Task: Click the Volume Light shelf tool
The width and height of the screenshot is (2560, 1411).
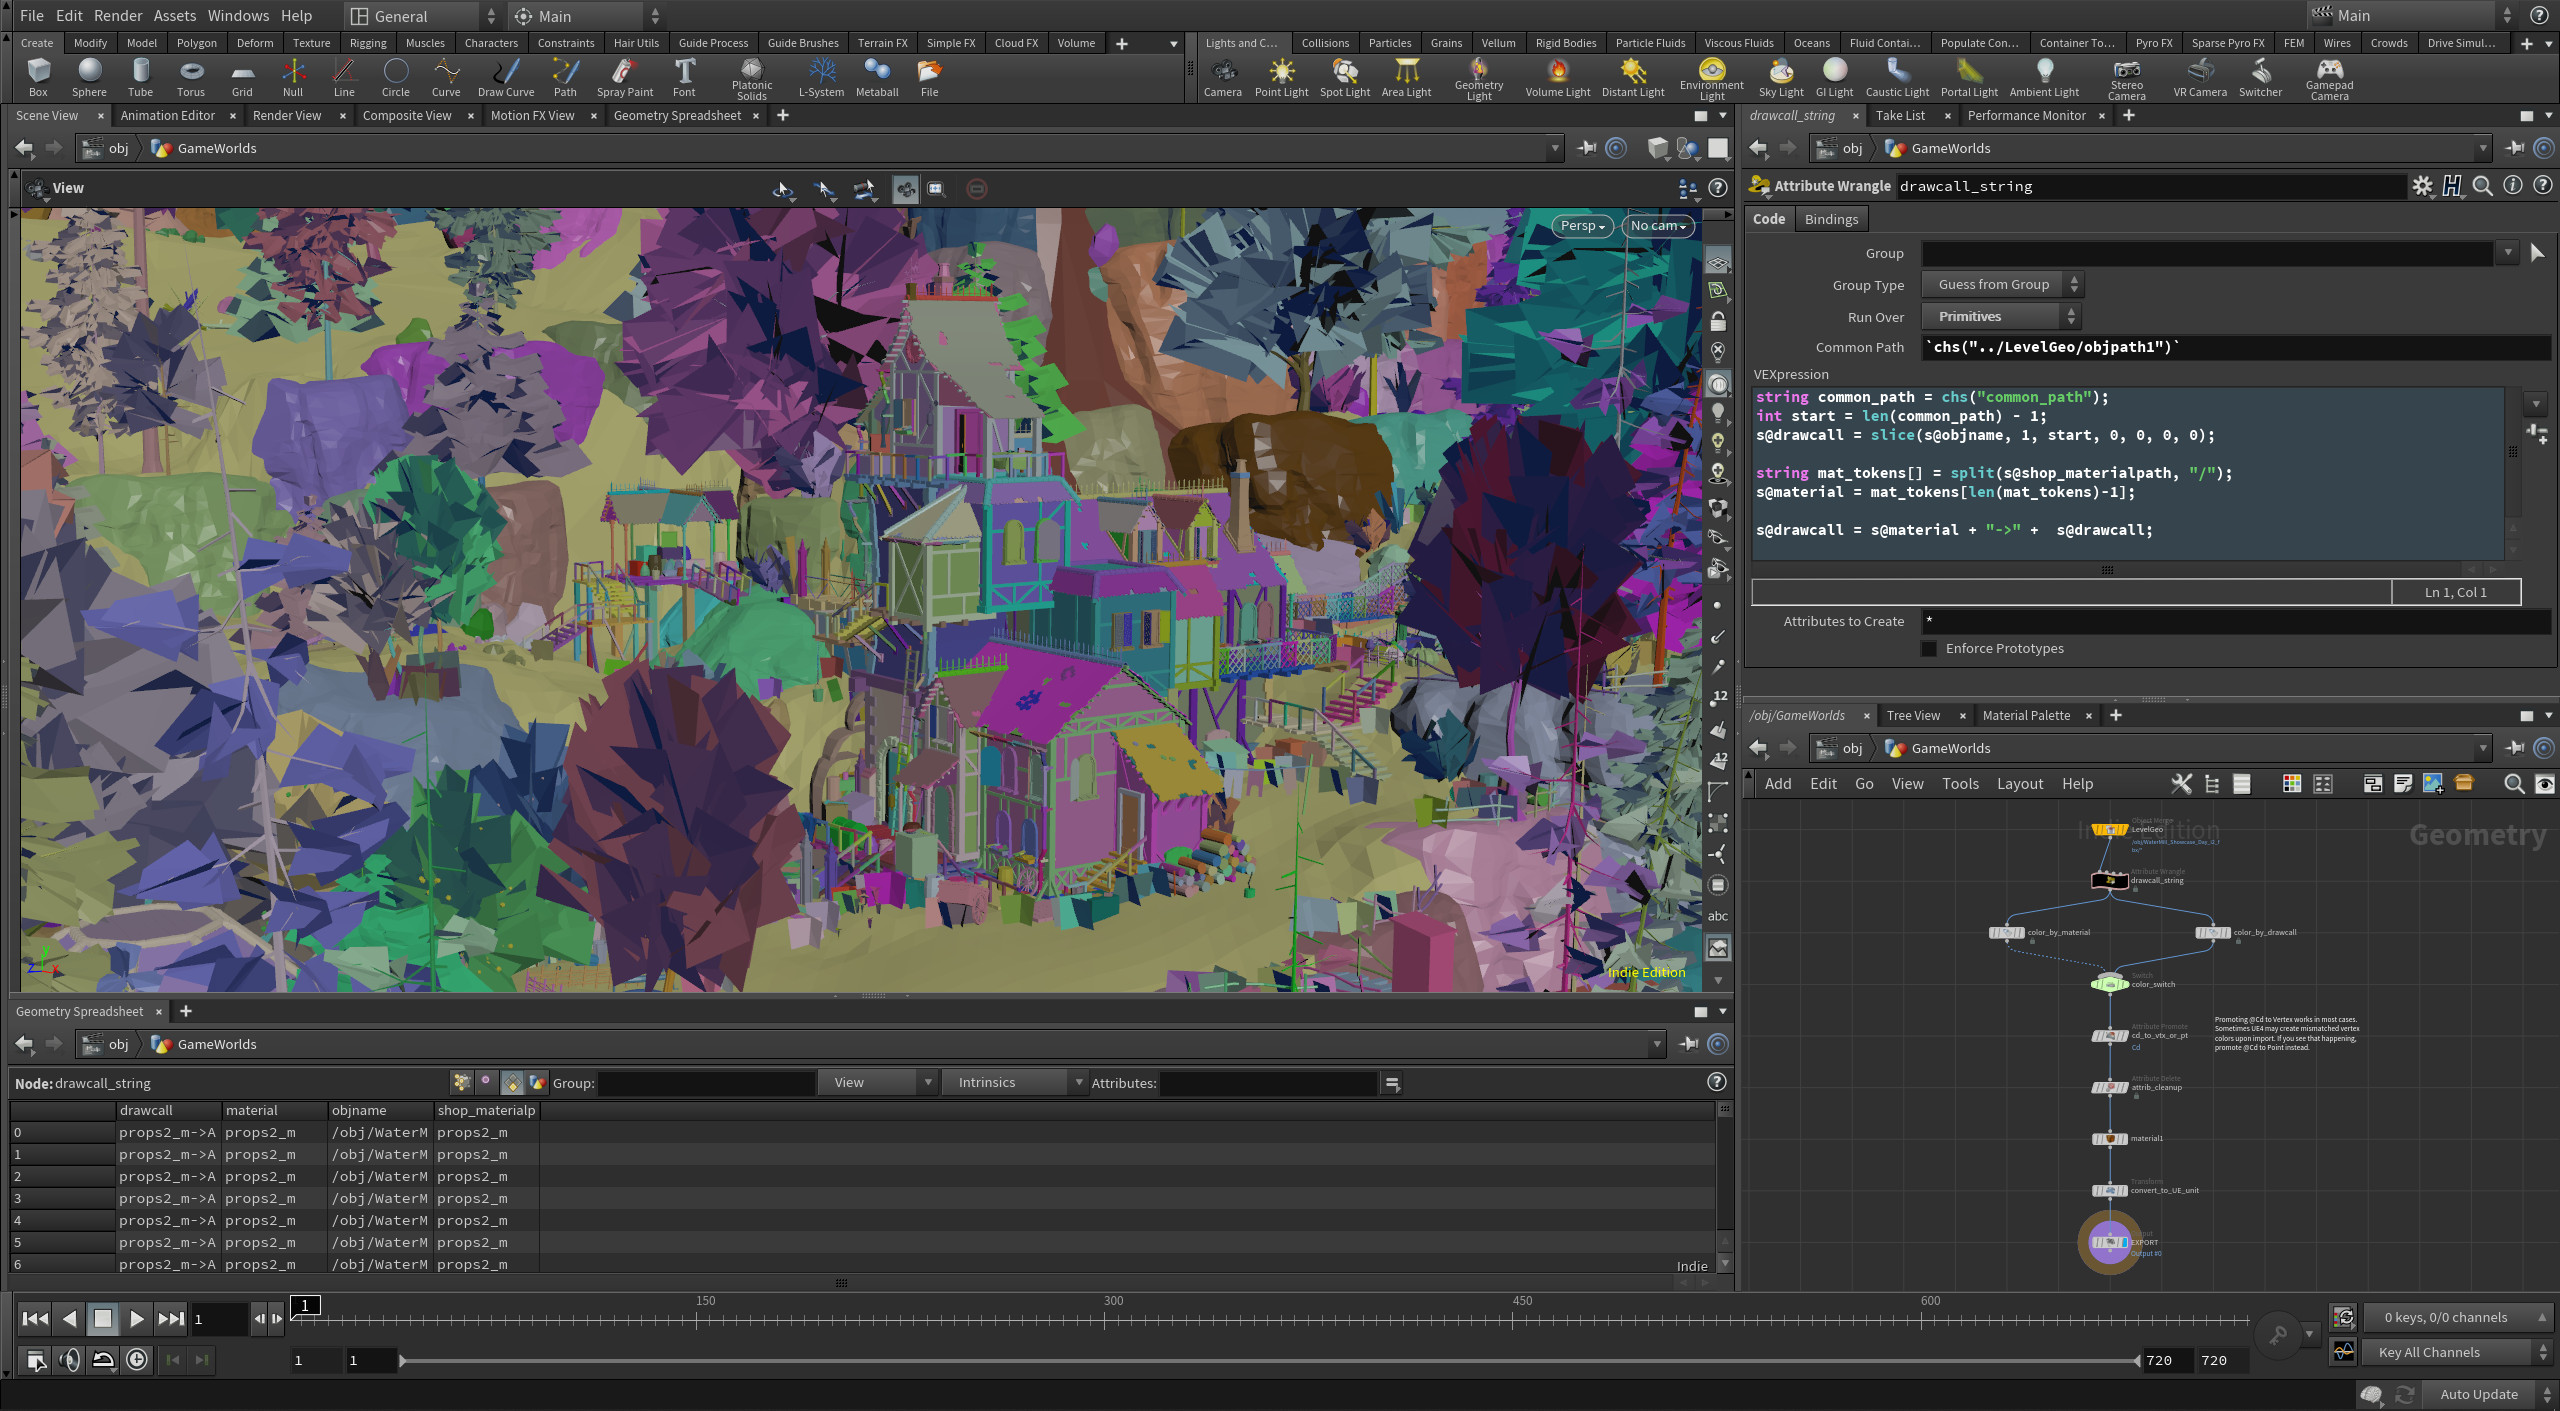Action: [1556, 77]
